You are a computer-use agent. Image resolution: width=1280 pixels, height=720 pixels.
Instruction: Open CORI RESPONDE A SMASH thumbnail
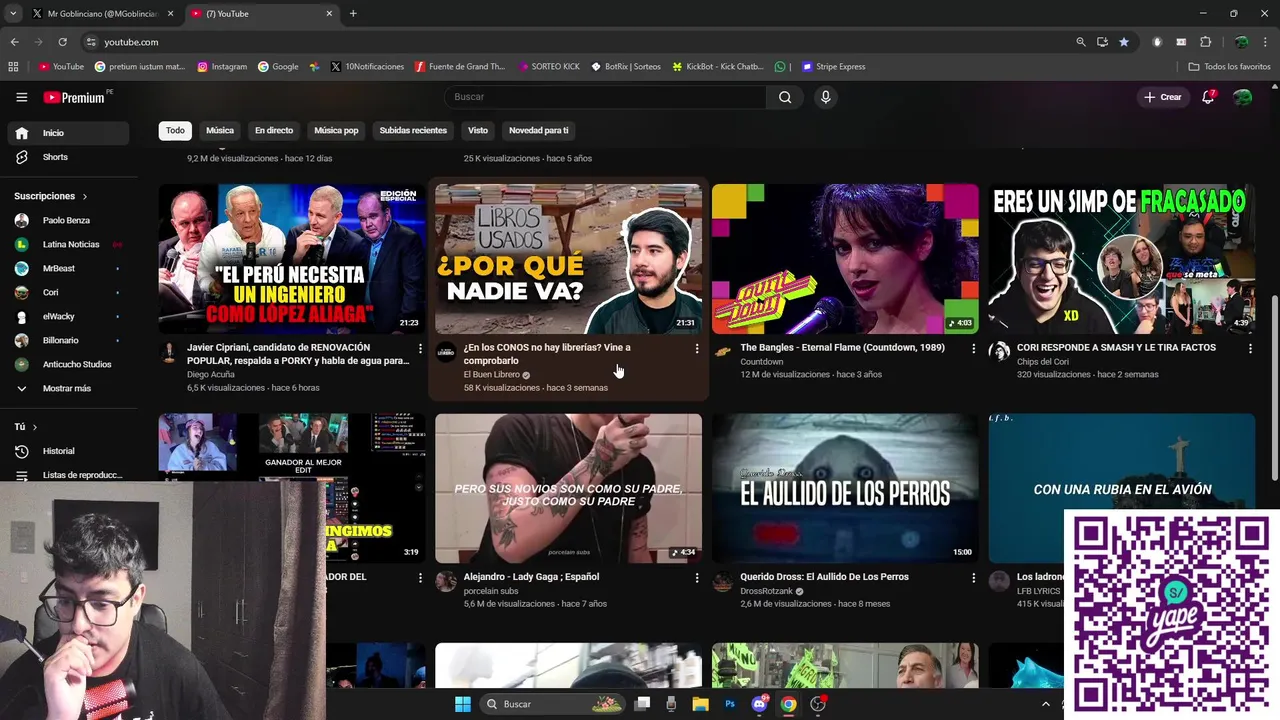pyautogui.click(x=1121, y=258)
